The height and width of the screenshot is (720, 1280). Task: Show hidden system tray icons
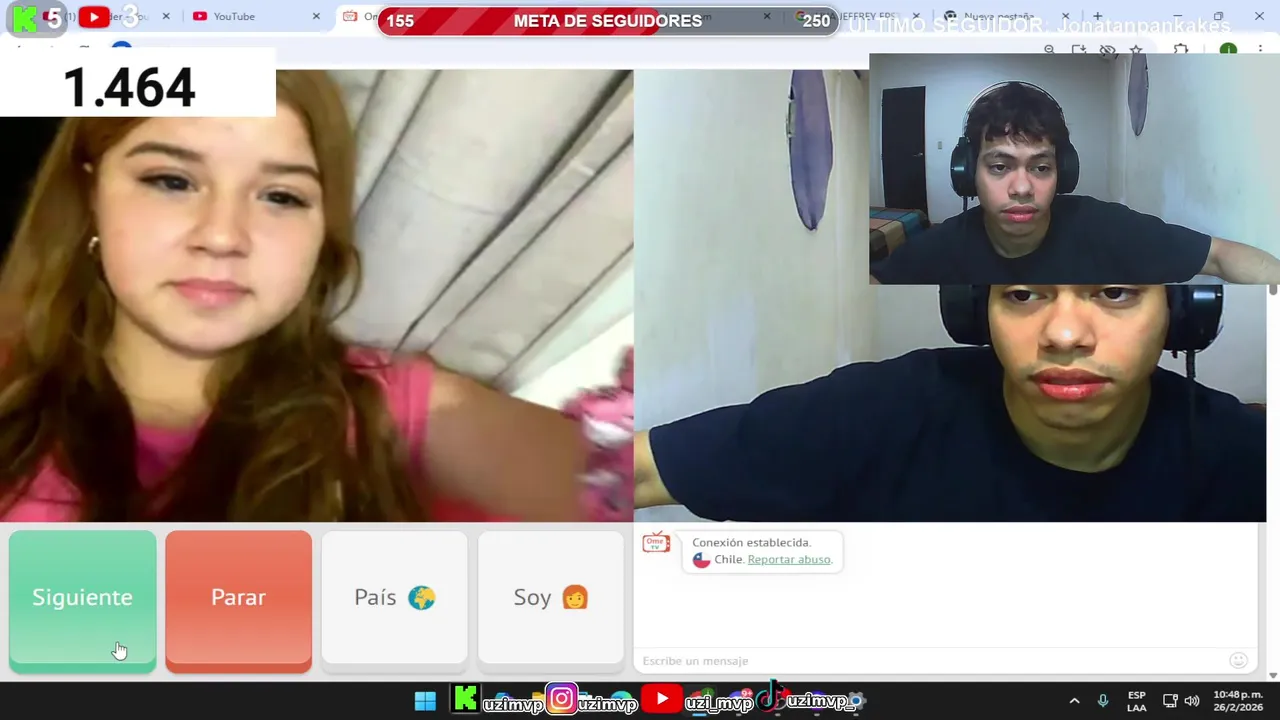pos(1074,701)
